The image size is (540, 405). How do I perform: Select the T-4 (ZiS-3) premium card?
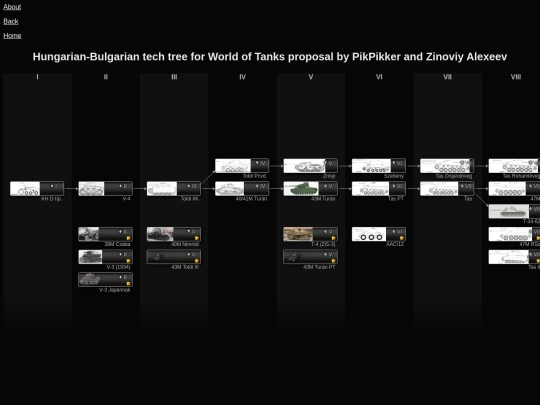(x=310, y=234)
